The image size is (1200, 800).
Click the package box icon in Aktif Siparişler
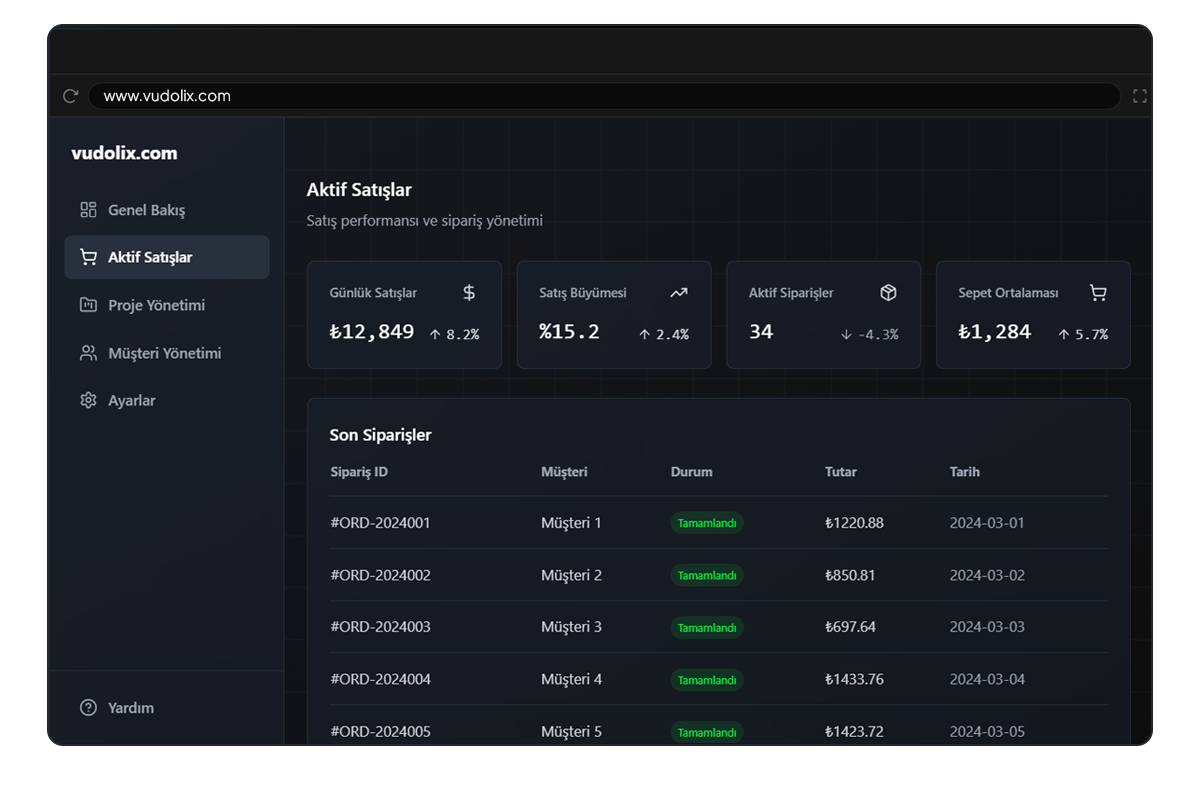click(888, 293)
